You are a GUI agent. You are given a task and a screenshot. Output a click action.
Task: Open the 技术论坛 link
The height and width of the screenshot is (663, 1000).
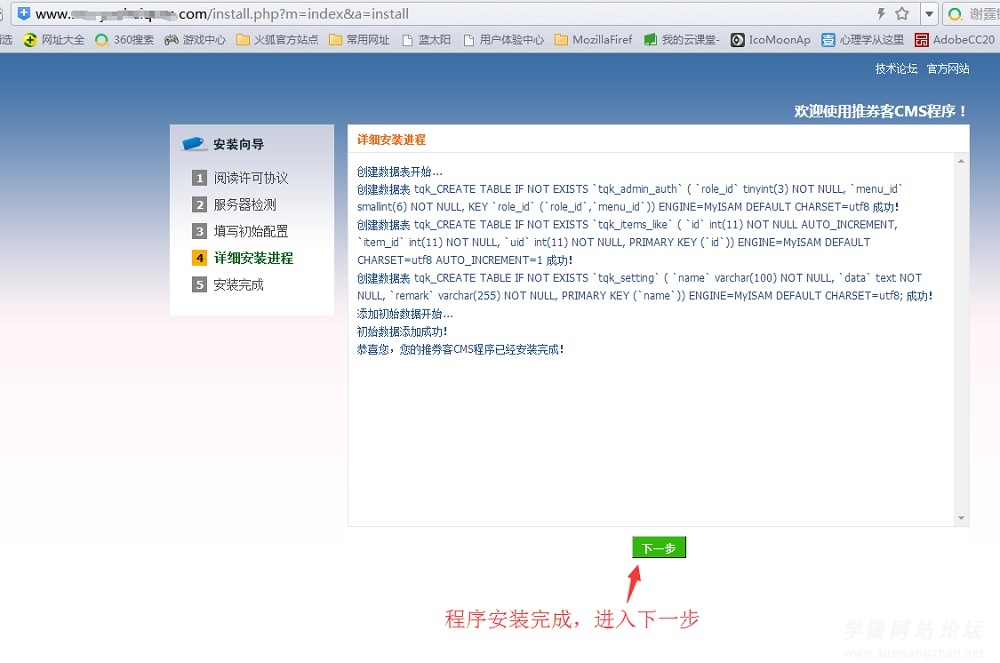[896, 69]
